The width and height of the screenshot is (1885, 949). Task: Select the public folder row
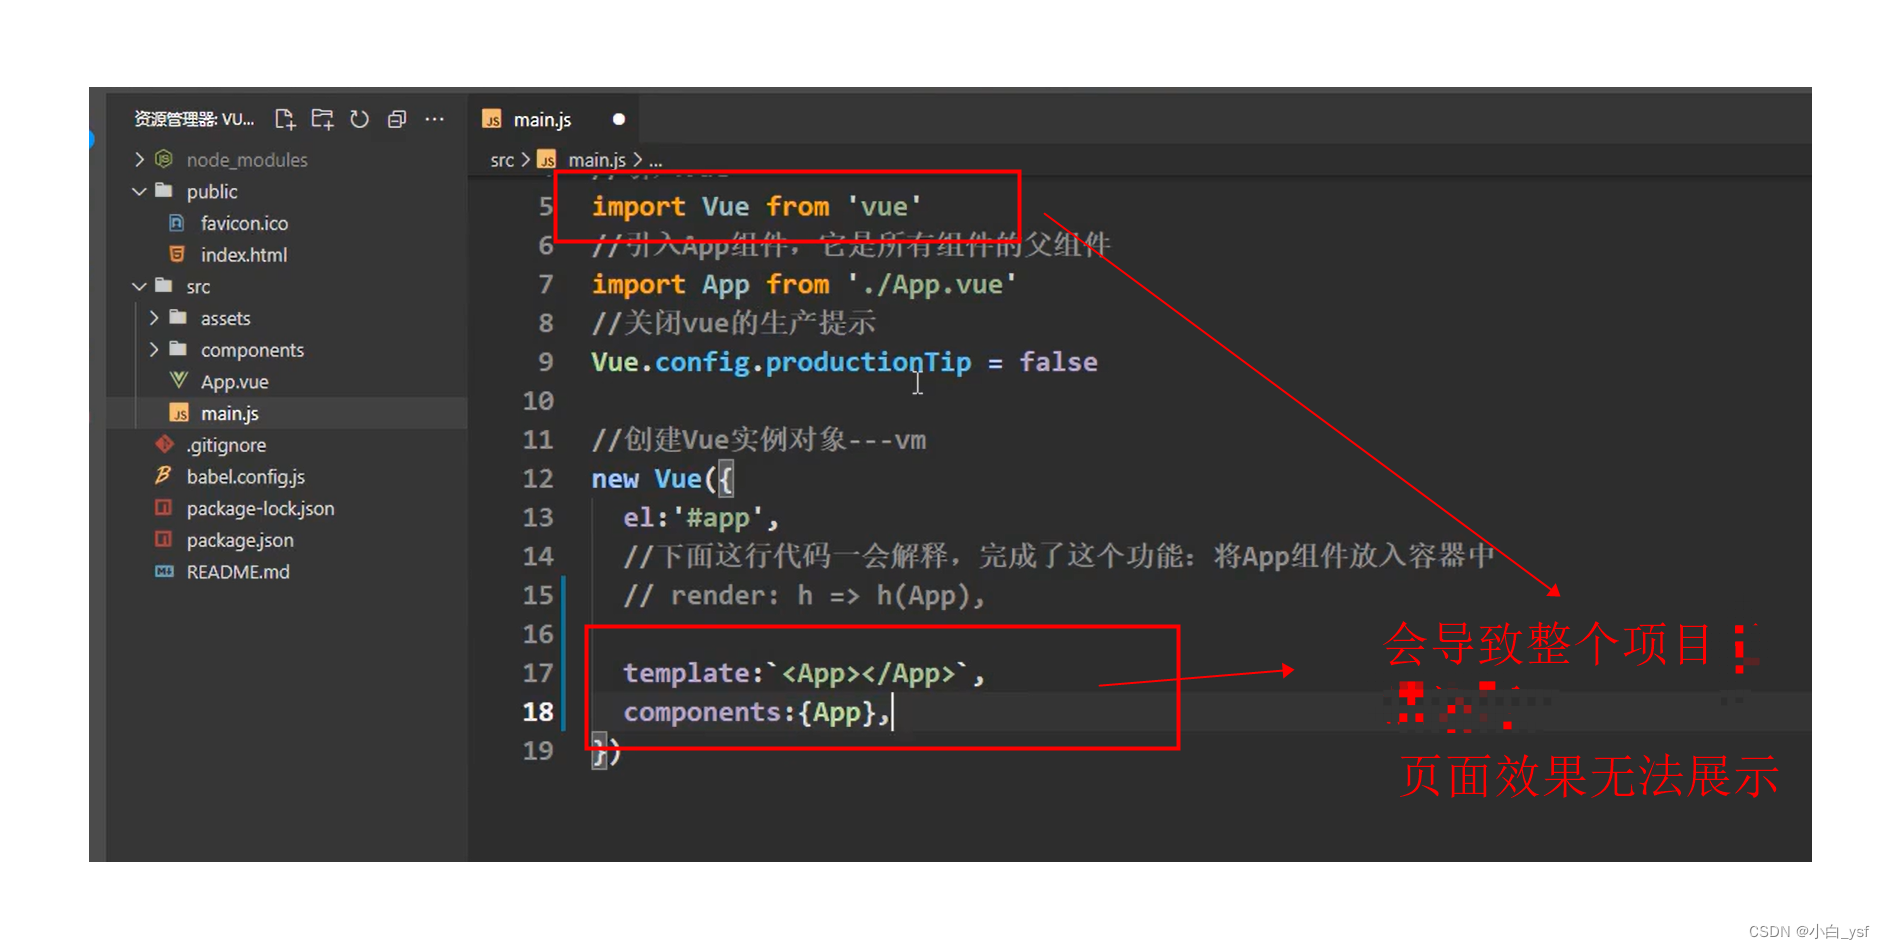287,191
